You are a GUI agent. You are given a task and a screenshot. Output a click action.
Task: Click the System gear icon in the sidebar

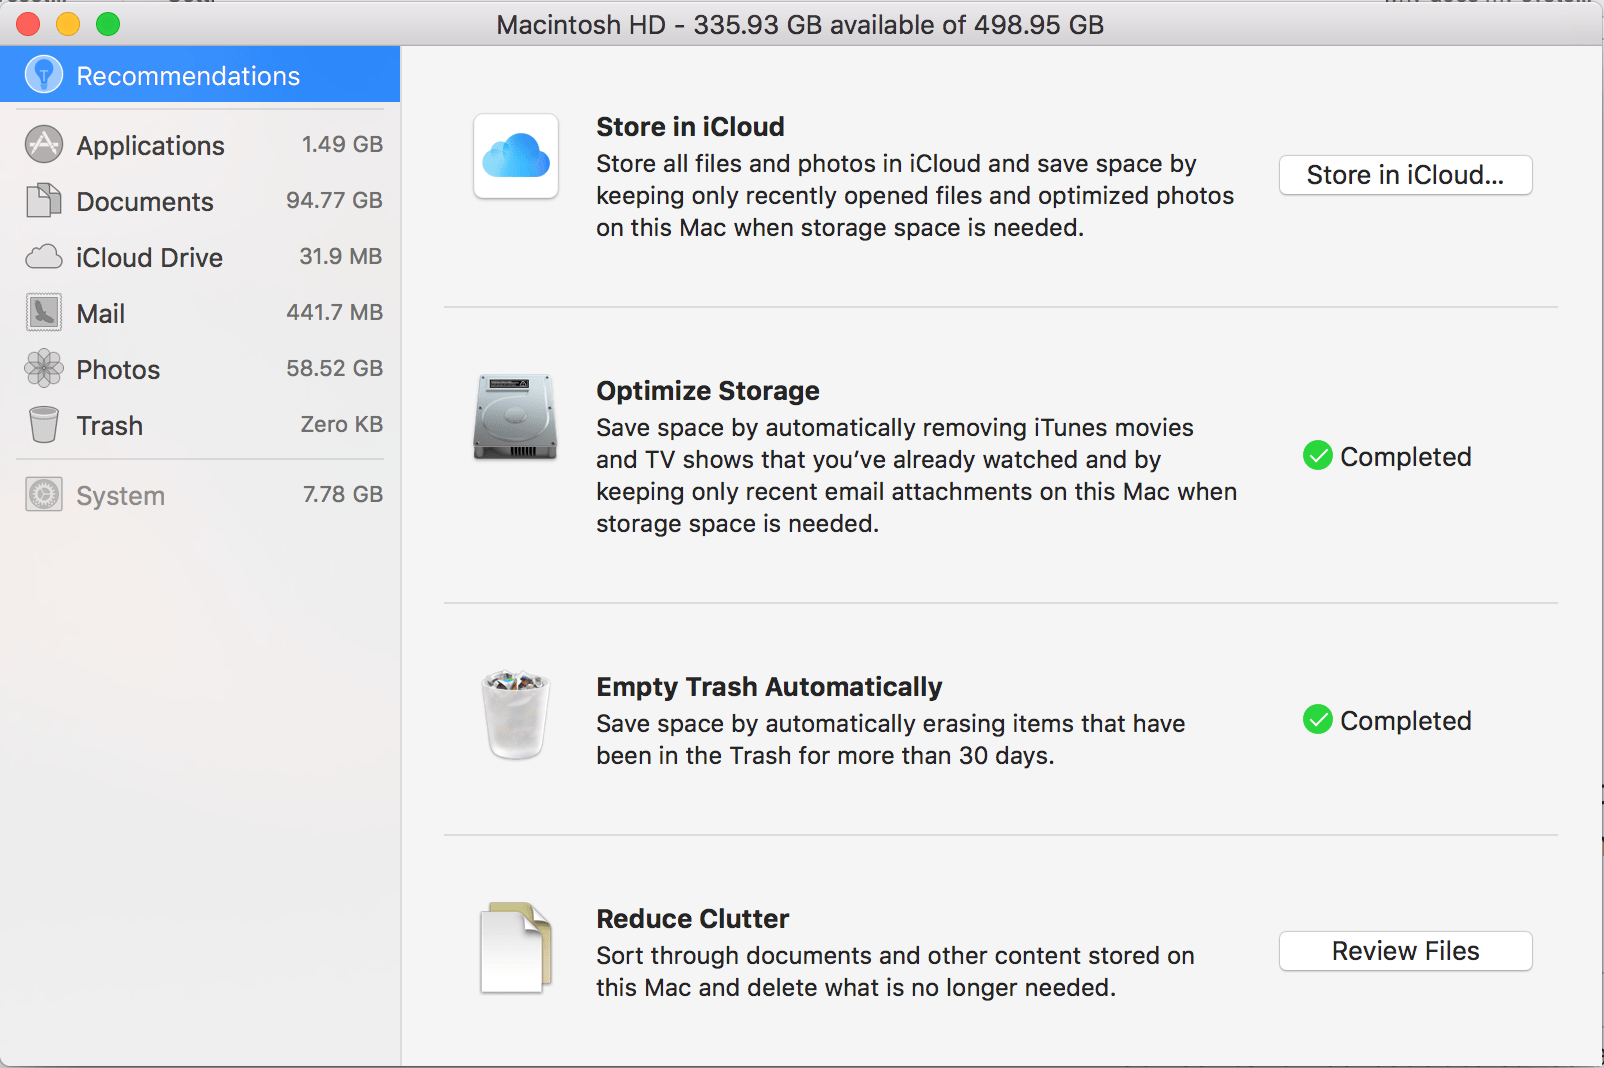tap(42, 494)
